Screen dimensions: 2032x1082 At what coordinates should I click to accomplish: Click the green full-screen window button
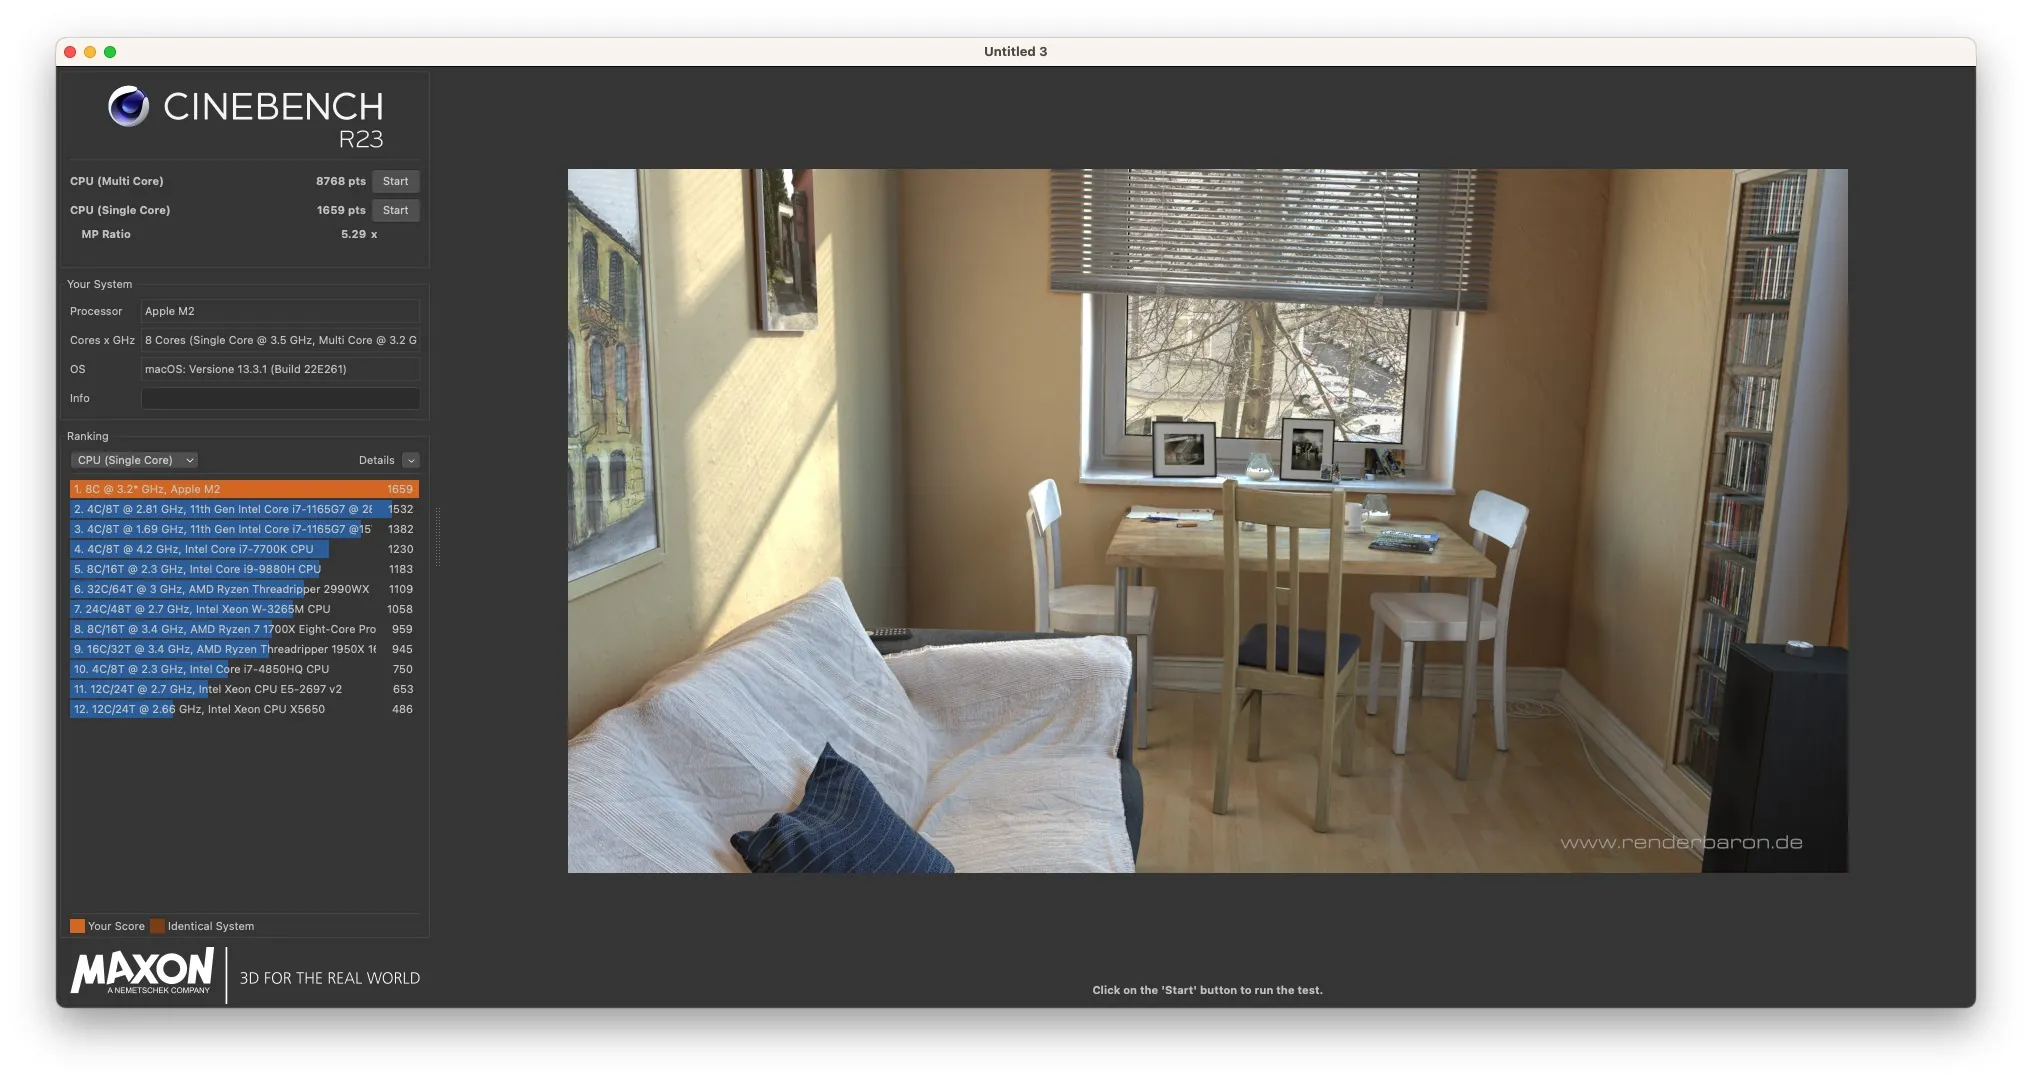tap(110, 52)
